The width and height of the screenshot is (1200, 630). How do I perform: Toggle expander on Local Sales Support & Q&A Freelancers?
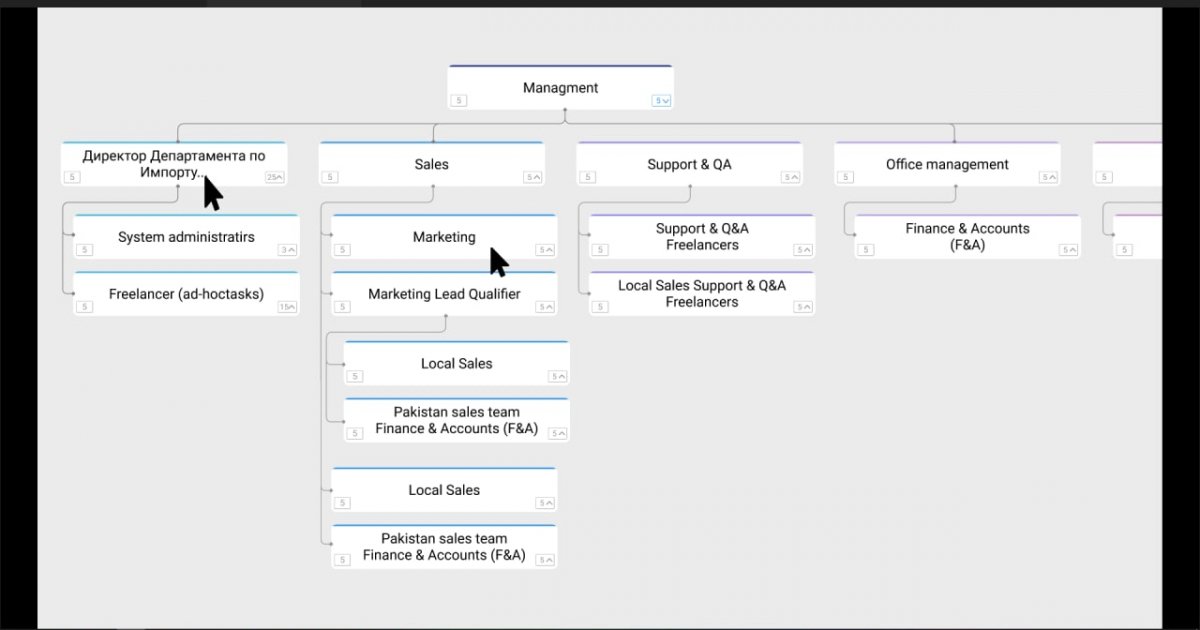[x=804, y=307]
